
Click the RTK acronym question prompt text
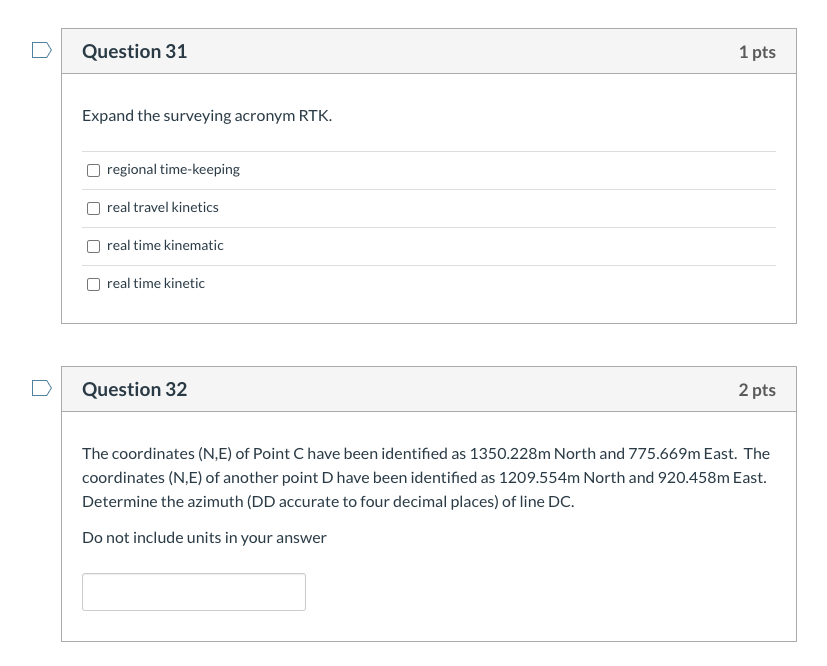tap(207, 115)
